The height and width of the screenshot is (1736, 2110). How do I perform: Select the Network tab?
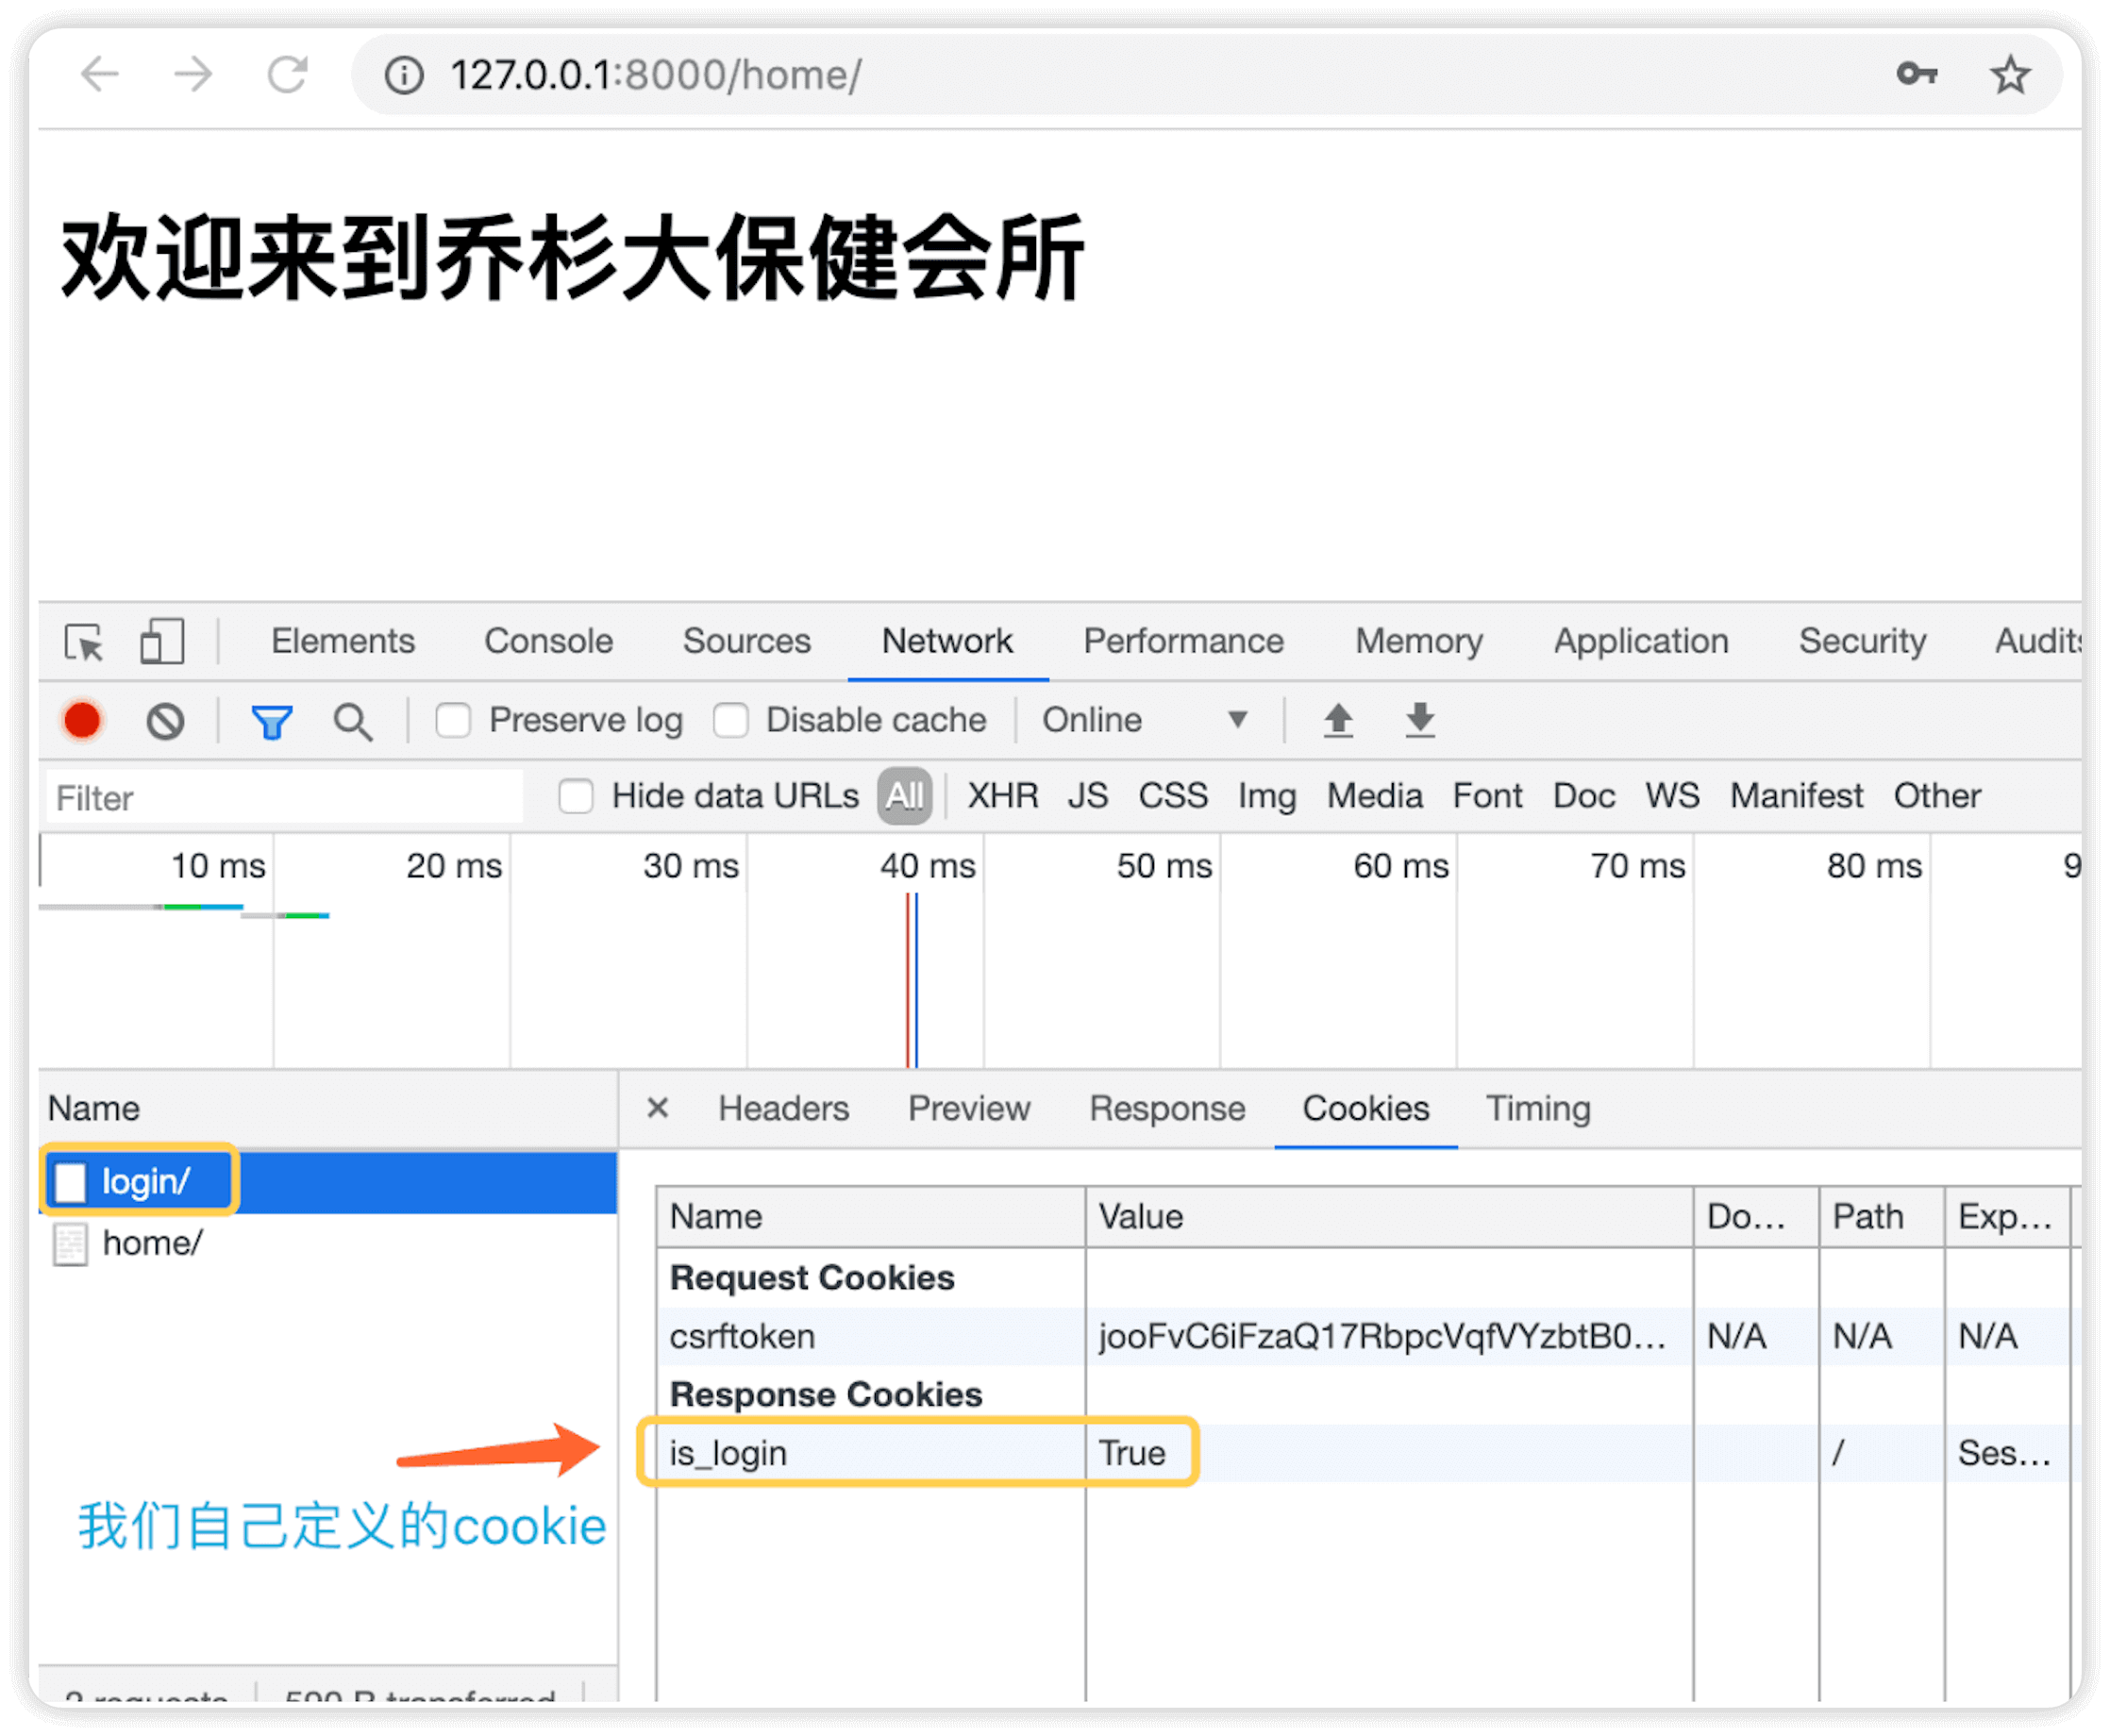(x=947, y=641)
